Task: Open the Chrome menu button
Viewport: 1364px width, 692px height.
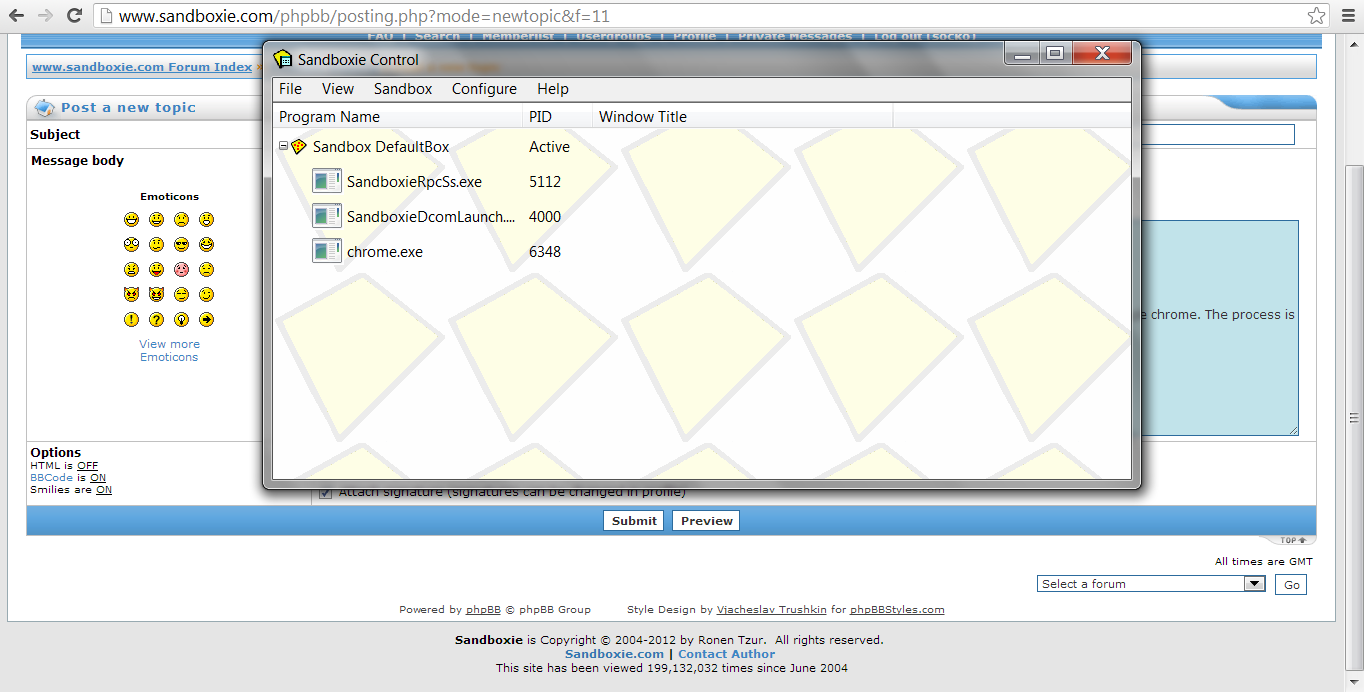Action: pyautogui.click(x=1346, y=16)
